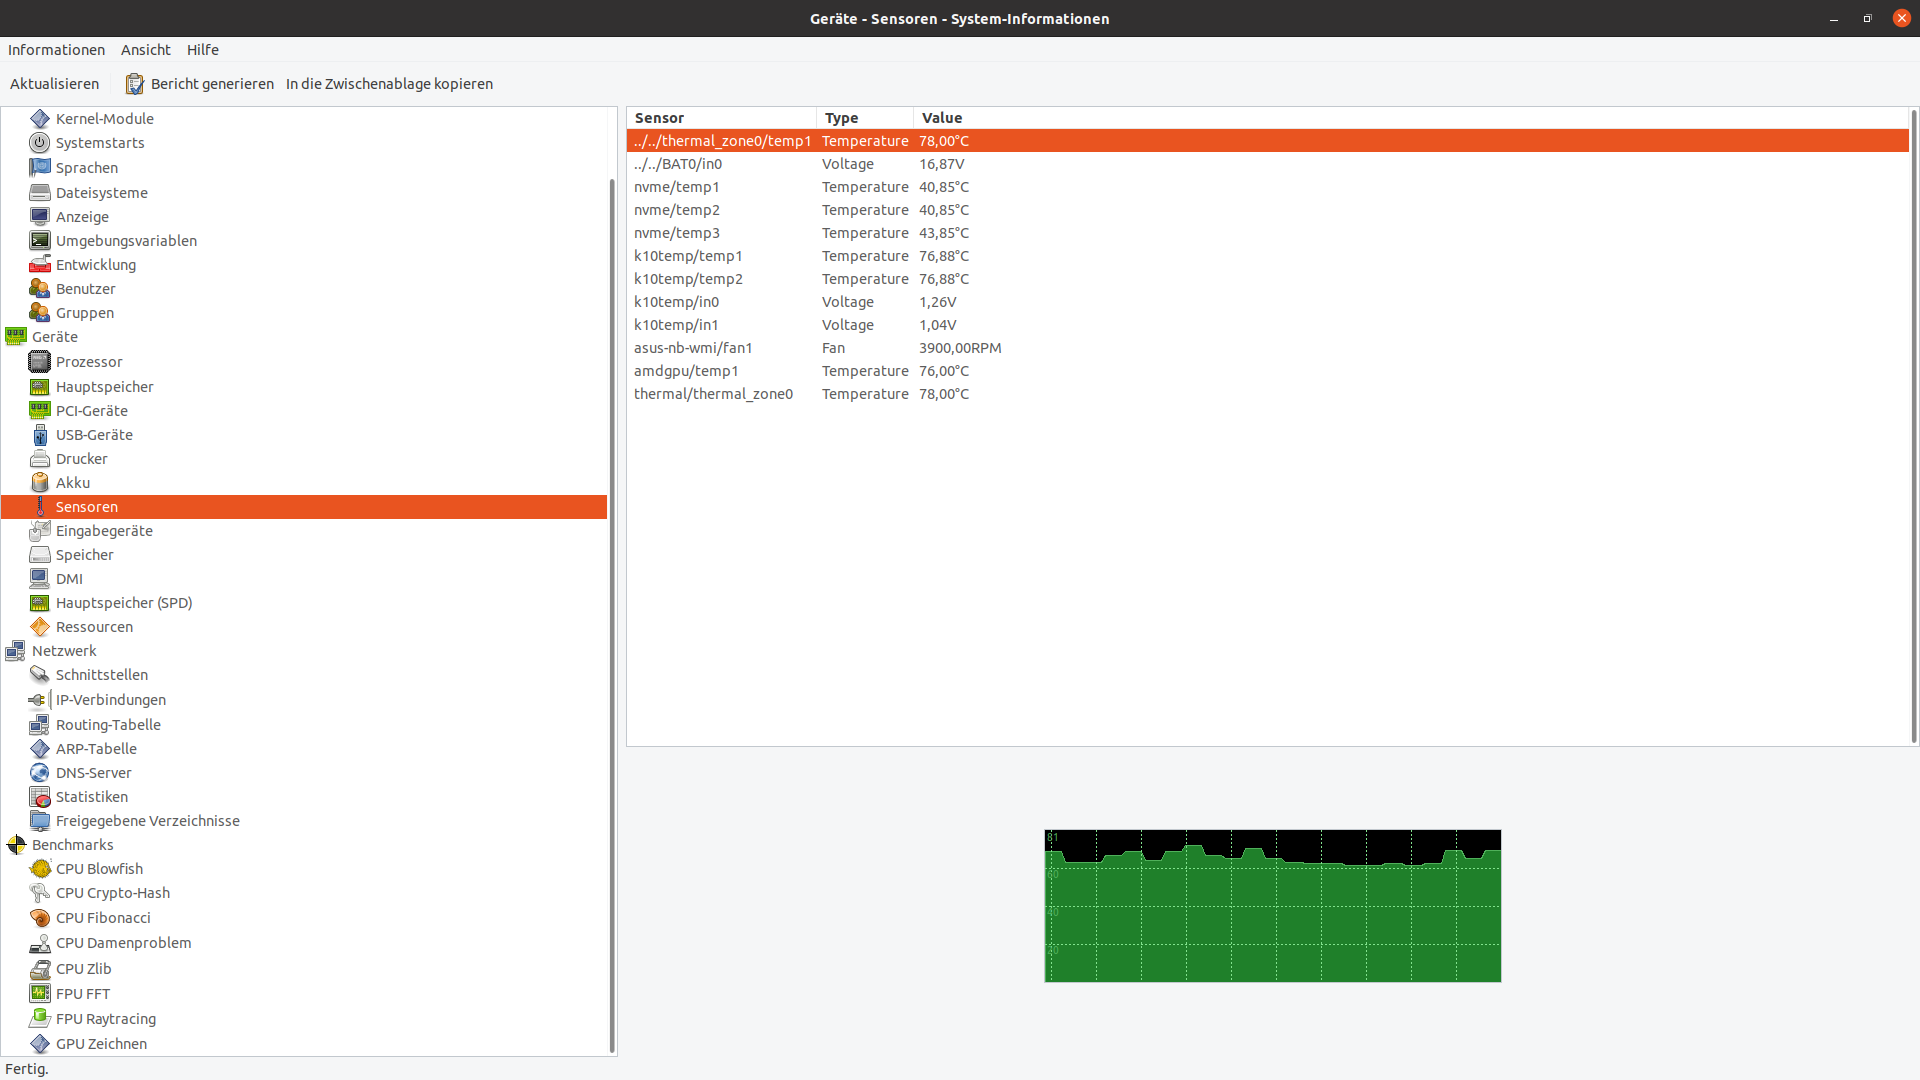Click the Bericht generieren clipboard icon
The image size is (1920, 1080).
pos(134,84)
